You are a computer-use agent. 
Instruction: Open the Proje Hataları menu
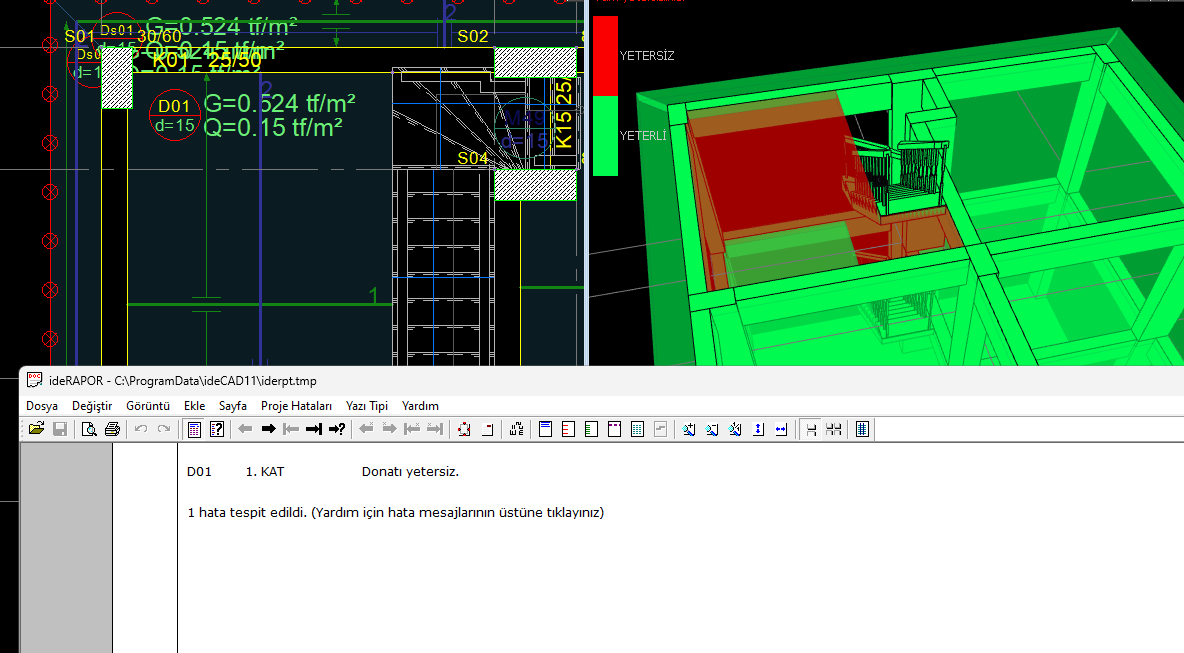click(x=296, y=406)
